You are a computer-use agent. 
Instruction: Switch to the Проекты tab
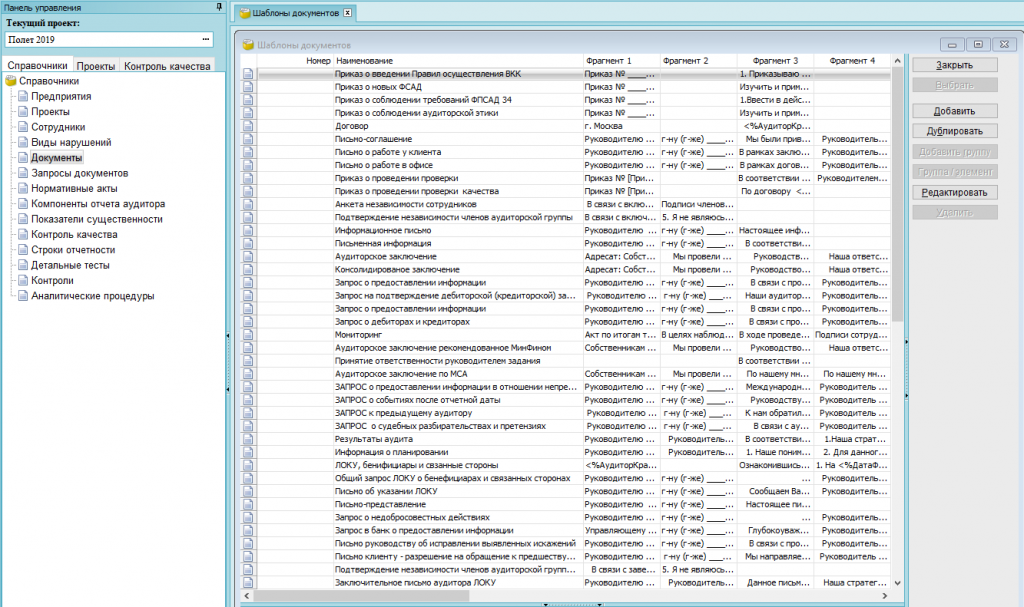click(96, 66)
